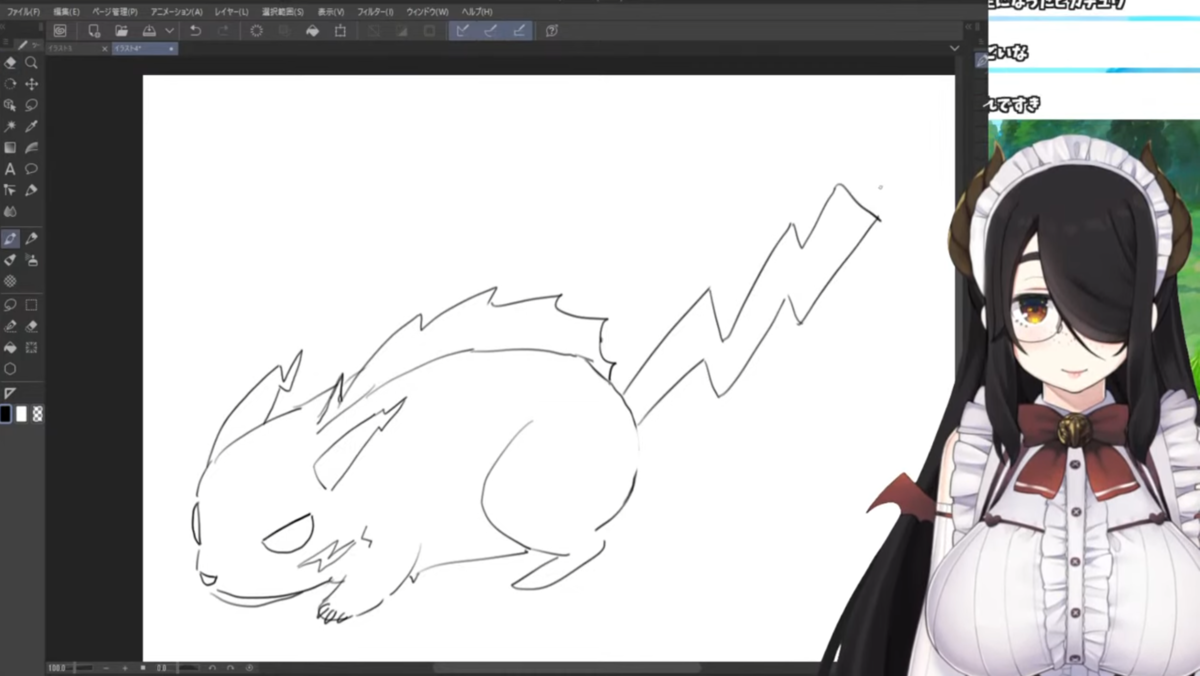The image size is (1200, 676).
Task: Click the Scale/Rotate transform icon
Action: tap(340, 31)
